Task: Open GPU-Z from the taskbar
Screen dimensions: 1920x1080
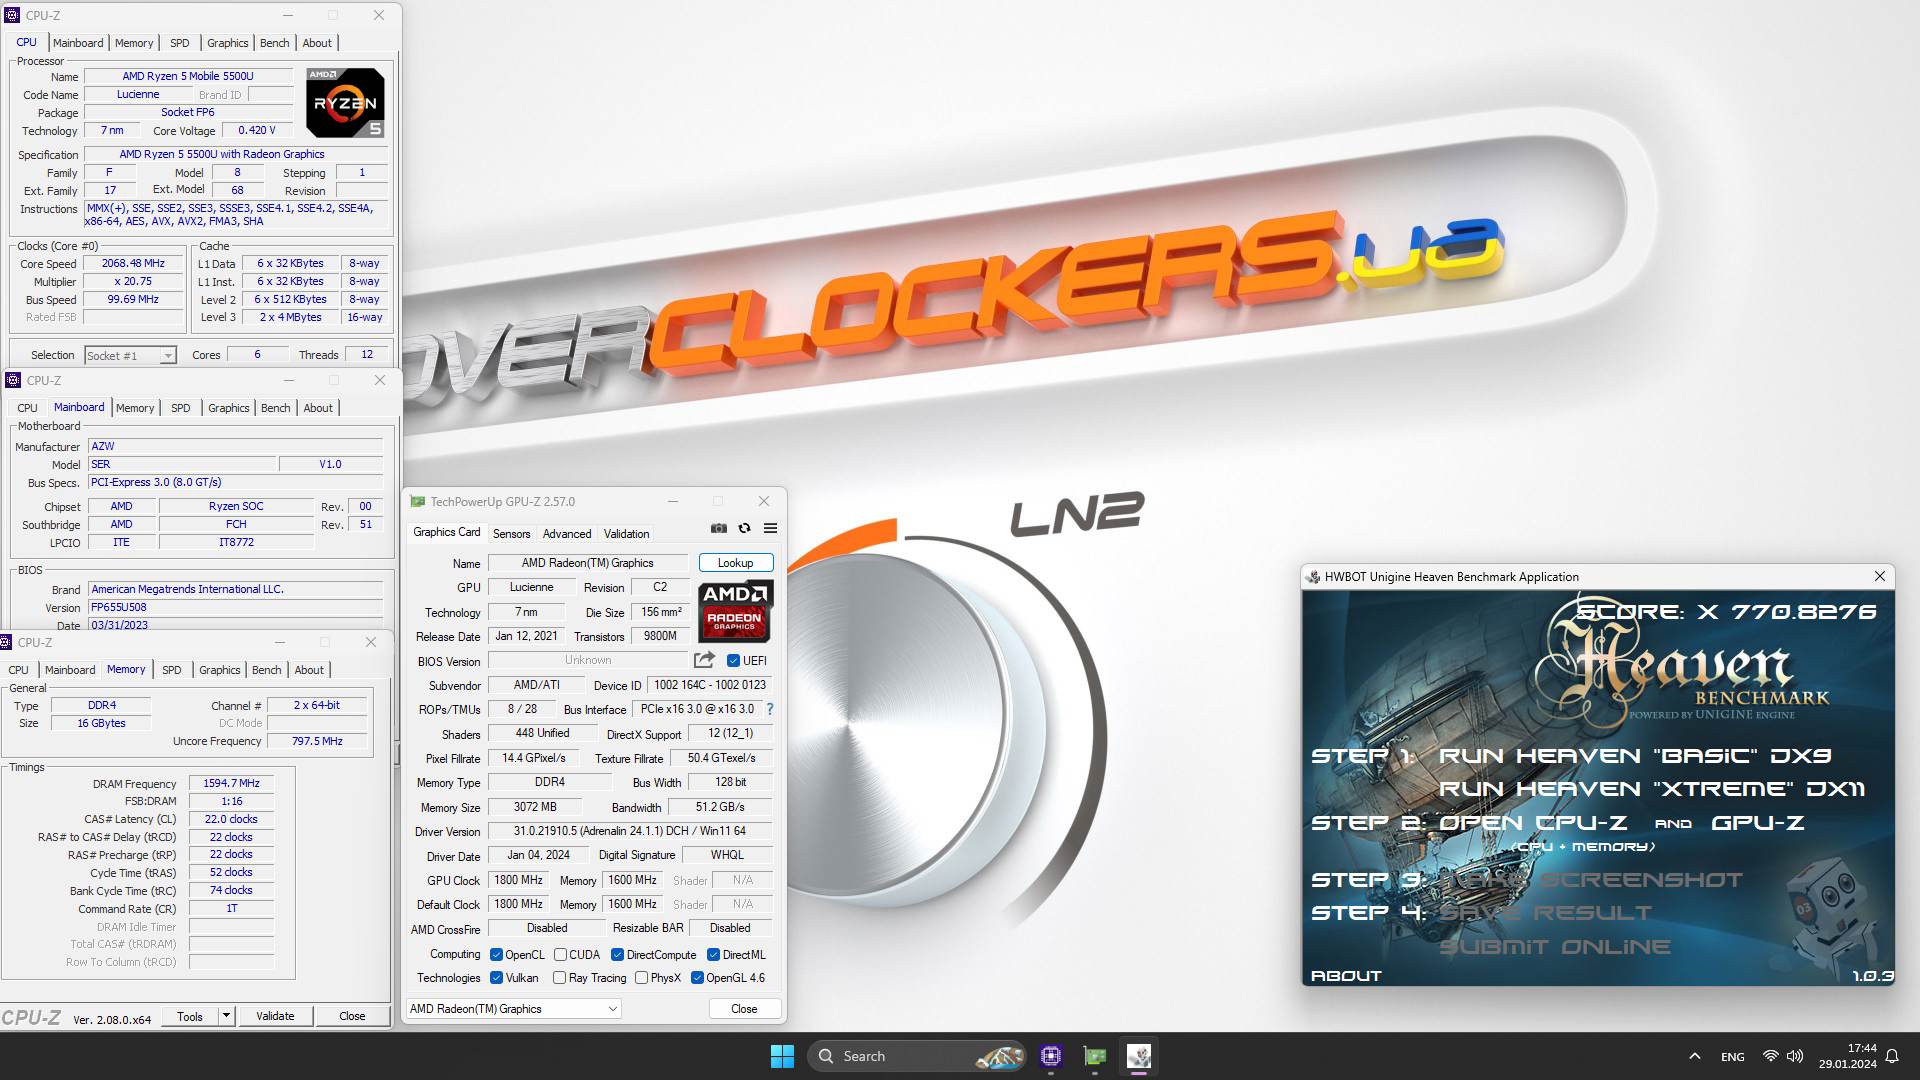Action: (1095, 1056)
